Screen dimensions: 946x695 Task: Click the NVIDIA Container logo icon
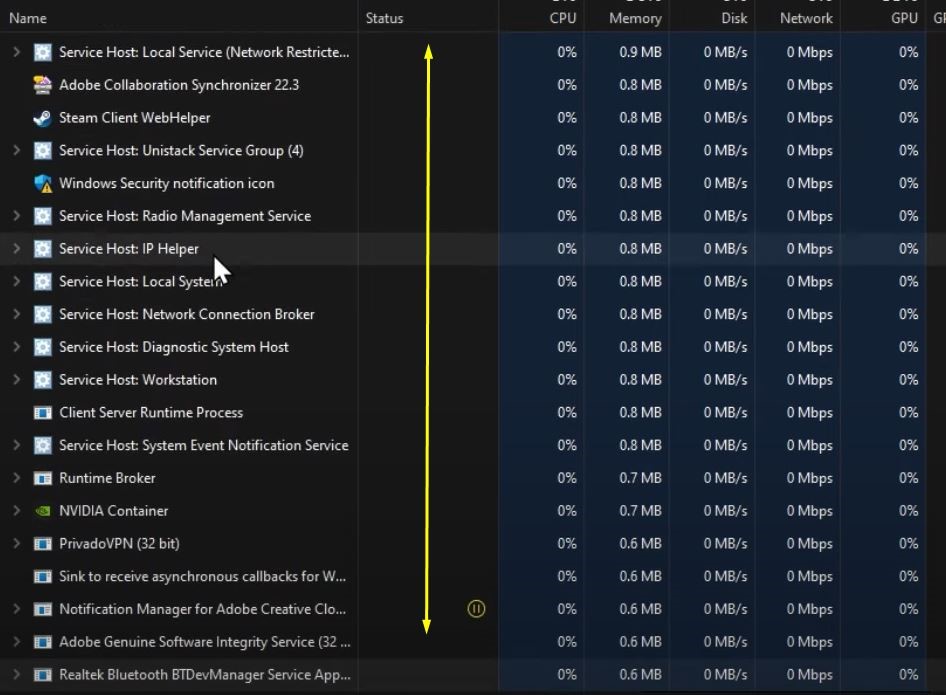42,511
